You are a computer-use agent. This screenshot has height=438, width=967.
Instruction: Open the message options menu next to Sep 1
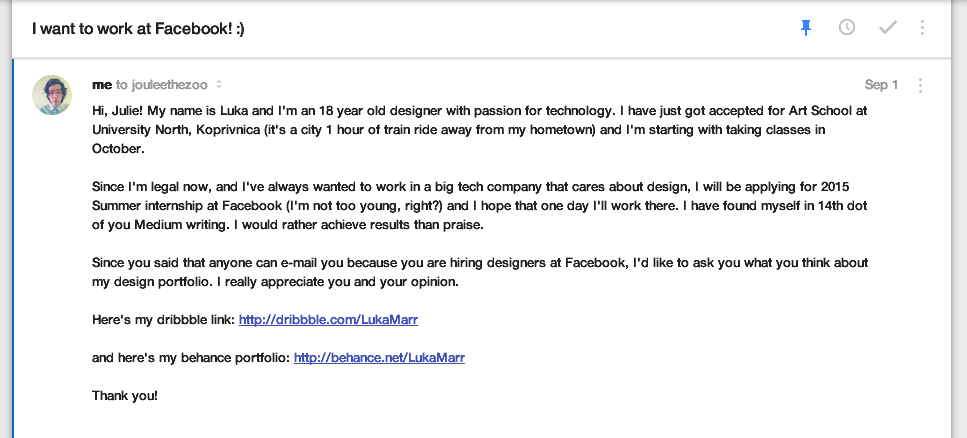pyautogui.click(x=920, y=85)
